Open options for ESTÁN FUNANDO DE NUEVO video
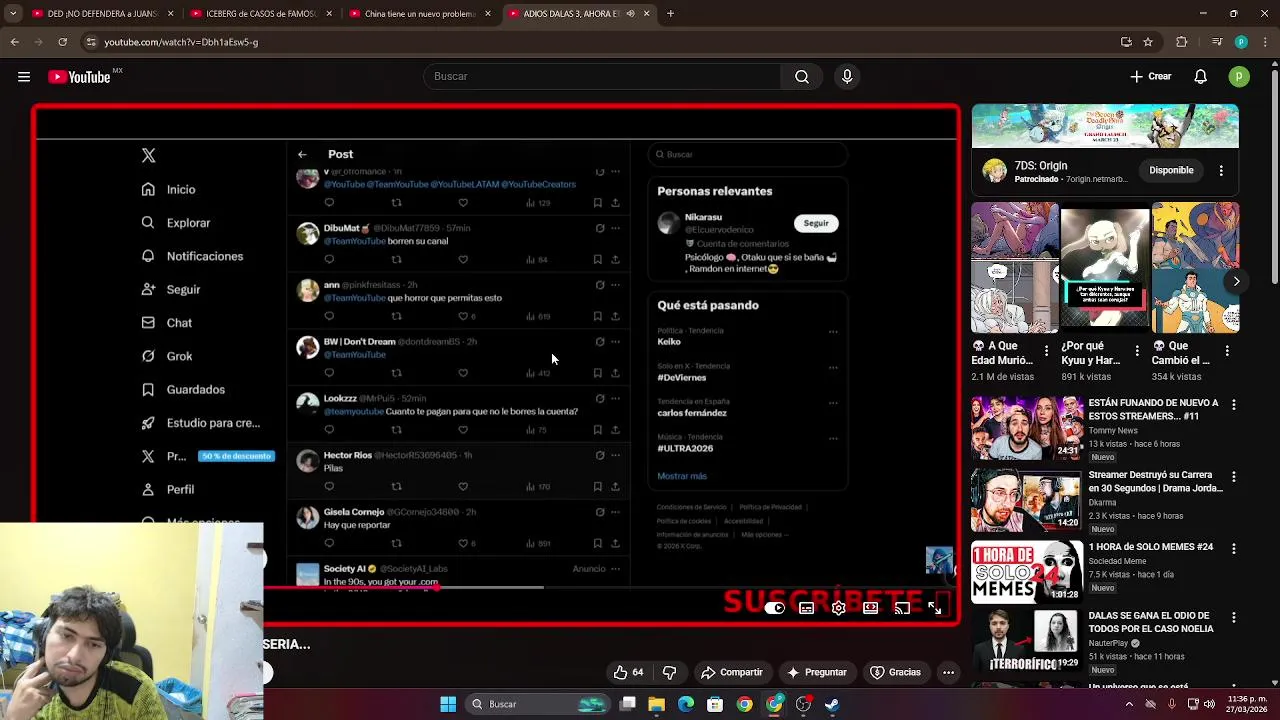Viewport: 1280px width, 720px height. [x=1234, y=405]
